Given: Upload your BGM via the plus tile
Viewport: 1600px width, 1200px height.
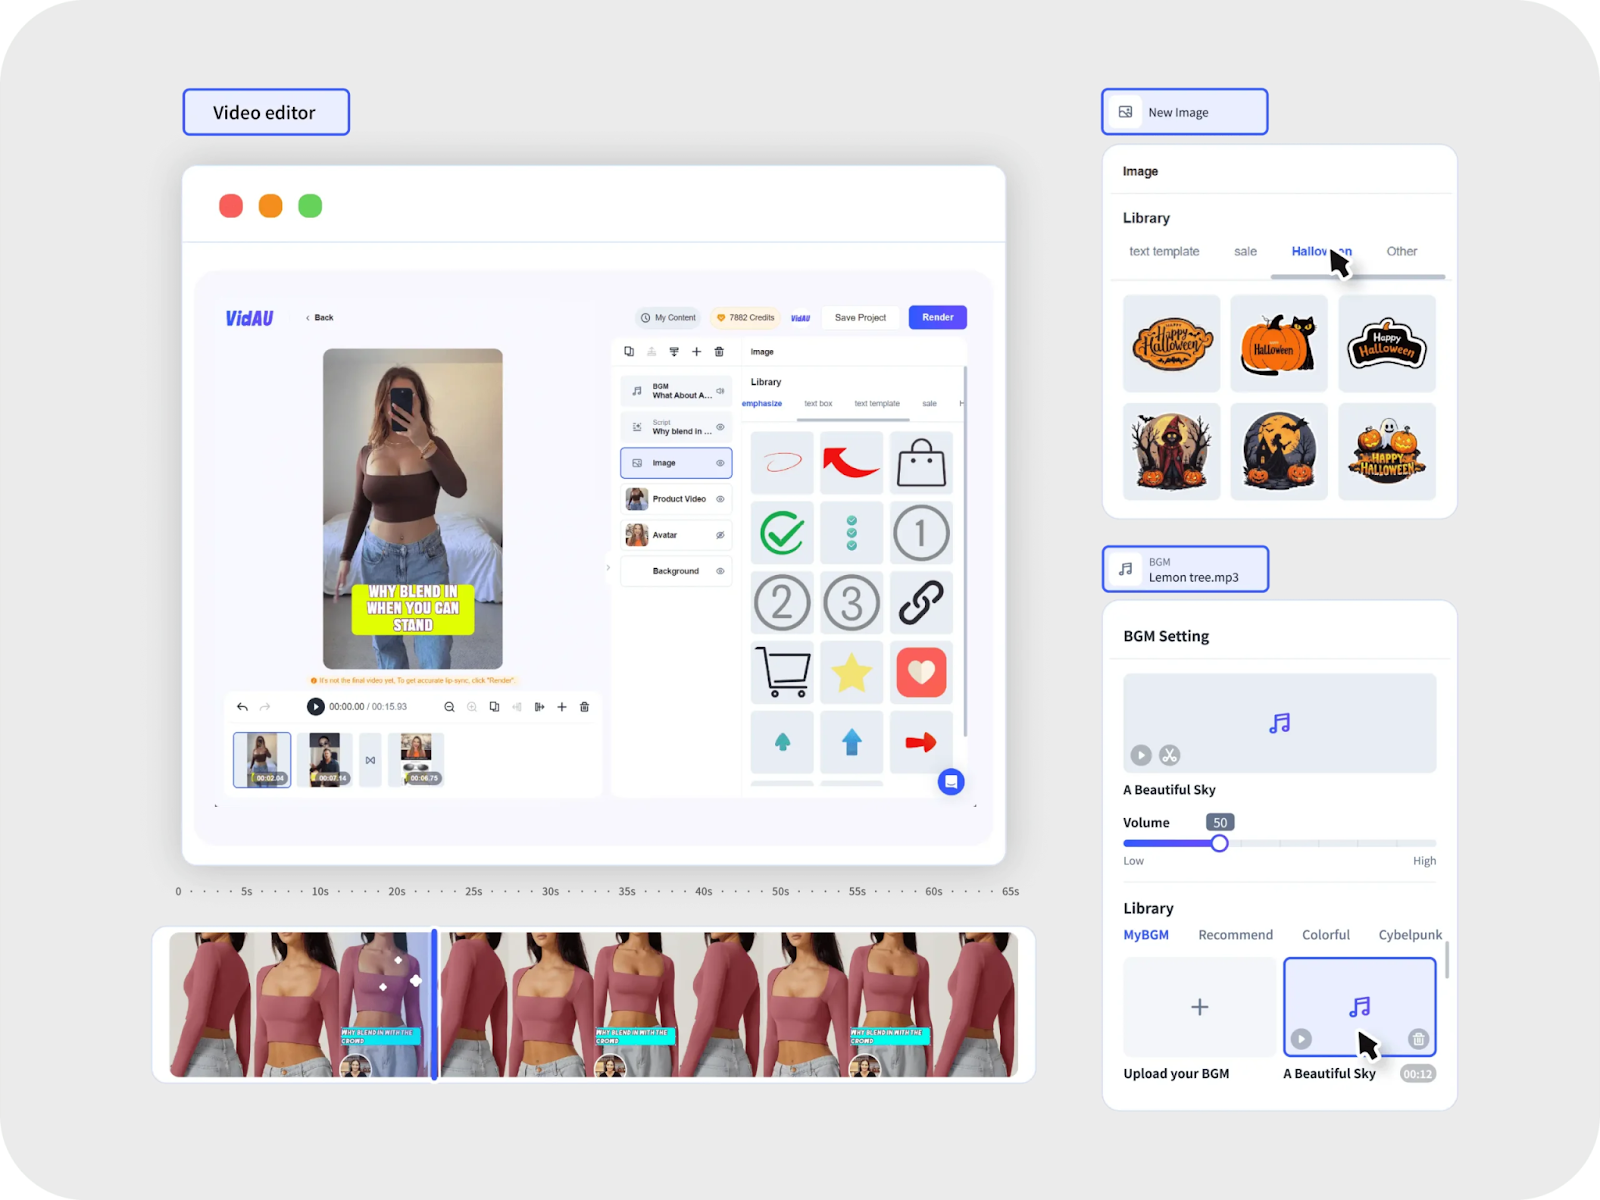Looking at the screenshot, I should tap(1199, 1007).
